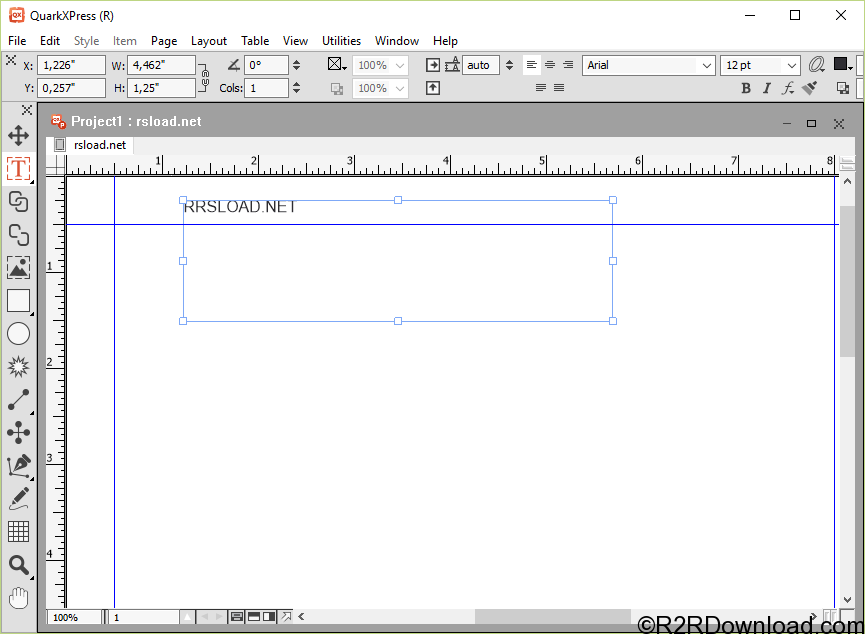The height and width of the screenshot is (634, 865).
Task: Click the X position input field
Action: 71,65
